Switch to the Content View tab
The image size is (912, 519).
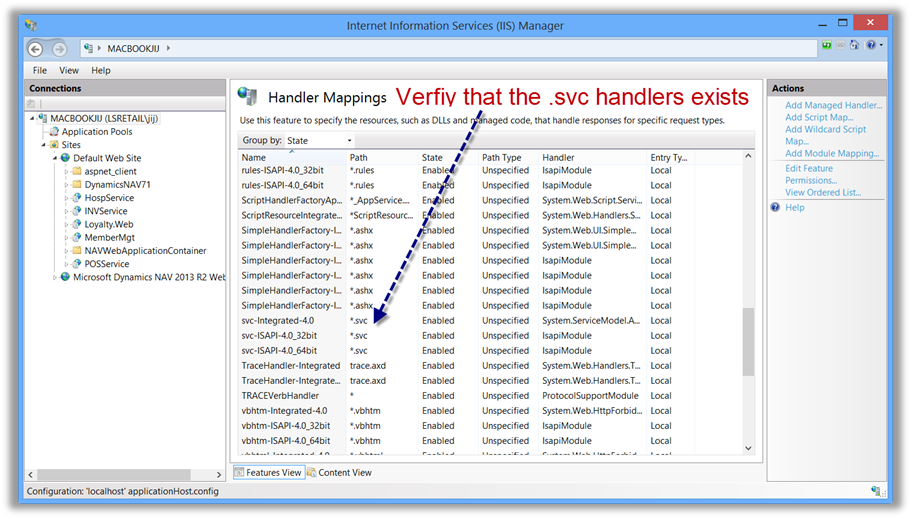(340, 472)
